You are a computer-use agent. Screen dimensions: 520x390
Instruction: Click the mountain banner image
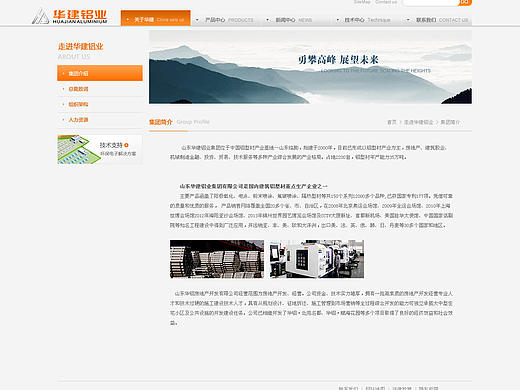click(x=310, y=67)
